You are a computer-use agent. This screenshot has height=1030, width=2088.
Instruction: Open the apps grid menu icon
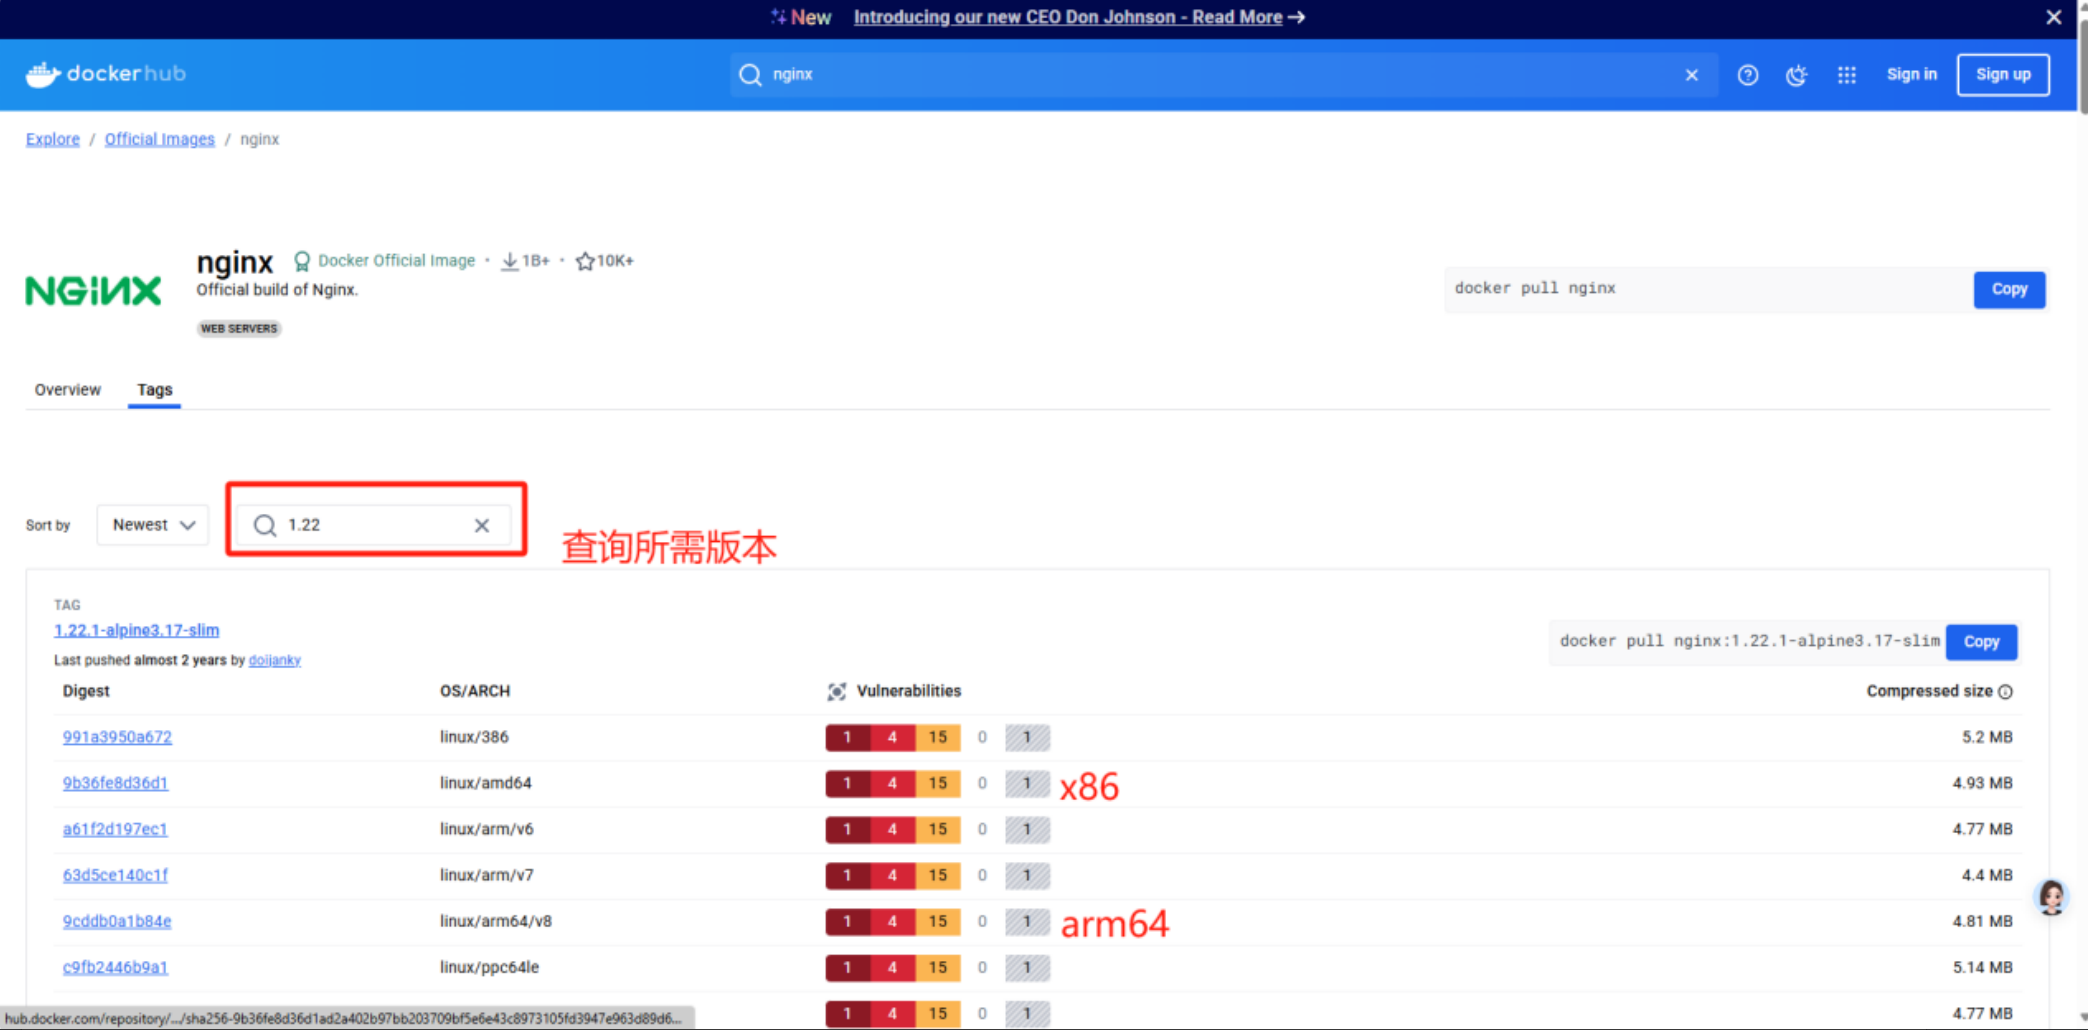1847,75
